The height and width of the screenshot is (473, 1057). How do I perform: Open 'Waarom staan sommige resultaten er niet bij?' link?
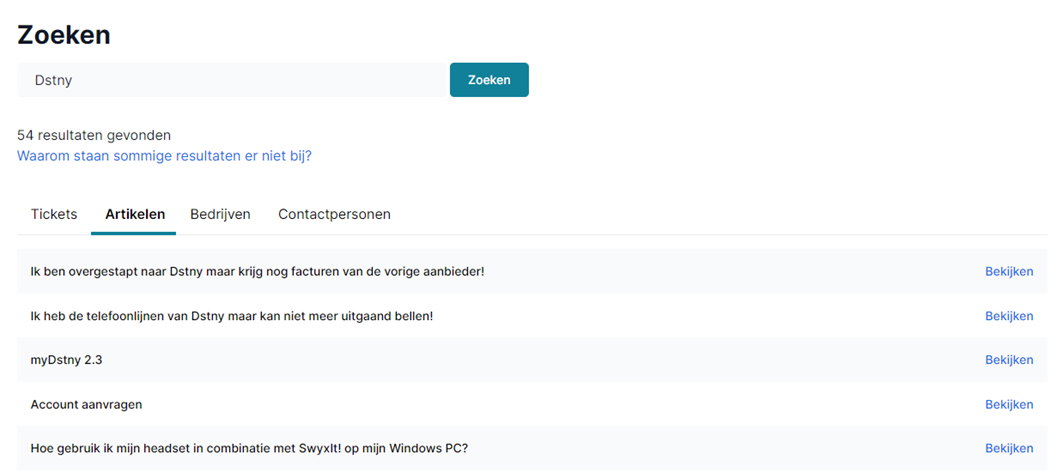[164, 156]
